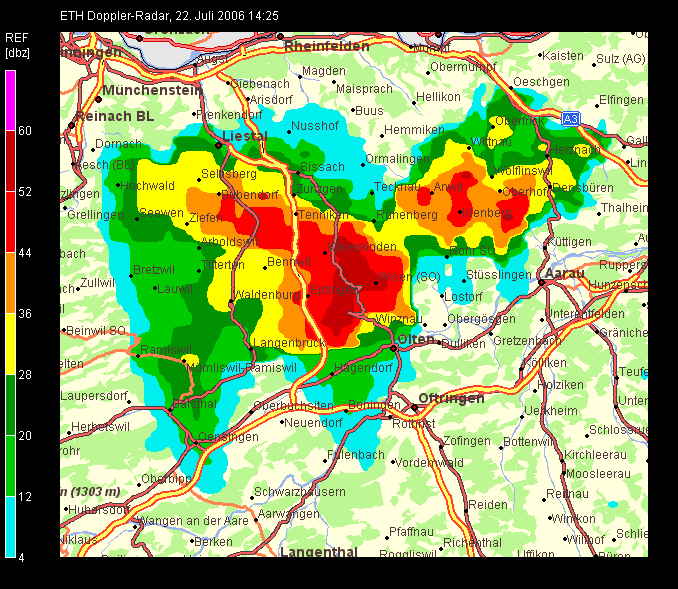This screenshot has width=678, height=589.
Task: Click the Bretzwil label
Action: [154, 270]
